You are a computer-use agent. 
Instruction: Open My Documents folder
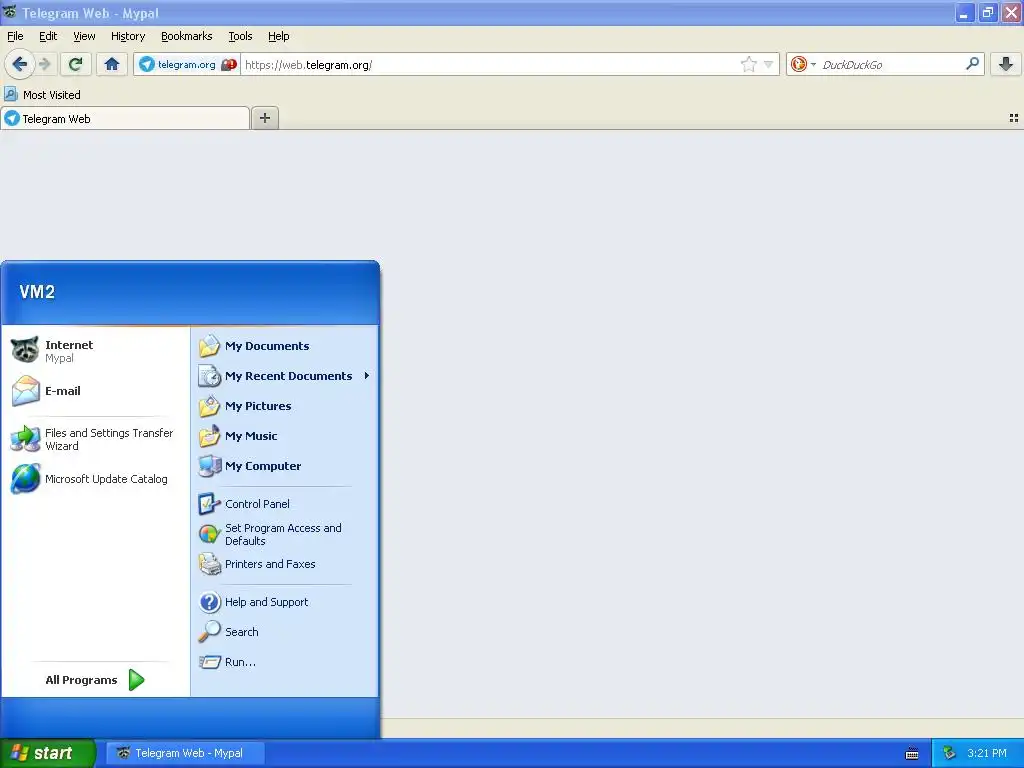click(285, 345)
